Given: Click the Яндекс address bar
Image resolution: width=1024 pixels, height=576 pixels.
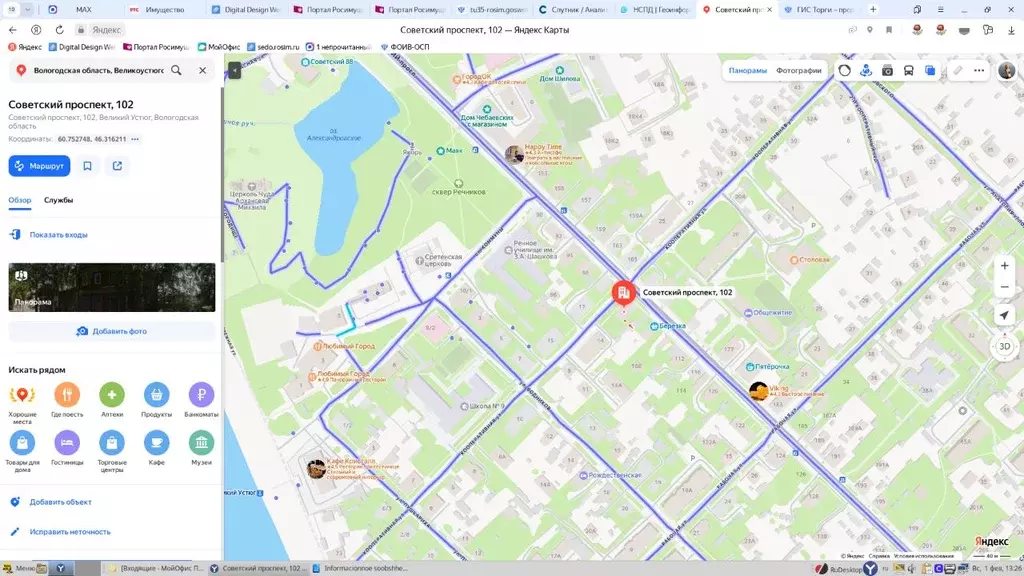Looking at the screenshot, I should pos(106,30).
